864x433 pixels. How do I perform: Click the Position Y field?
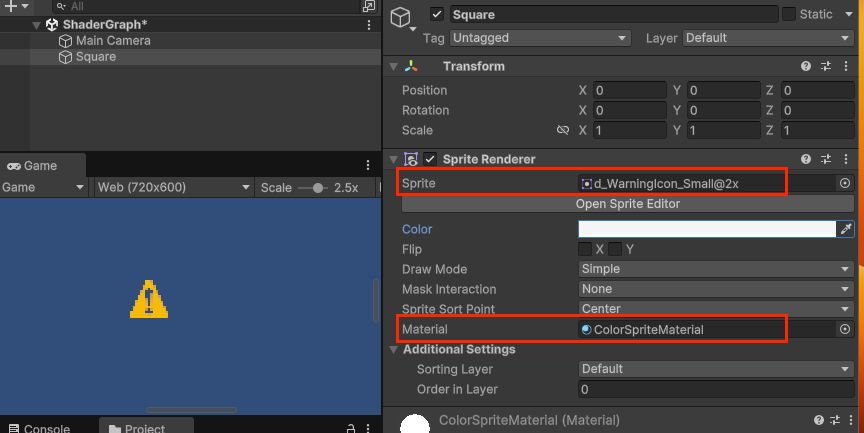pyautogui.click(x=723, y=90)
